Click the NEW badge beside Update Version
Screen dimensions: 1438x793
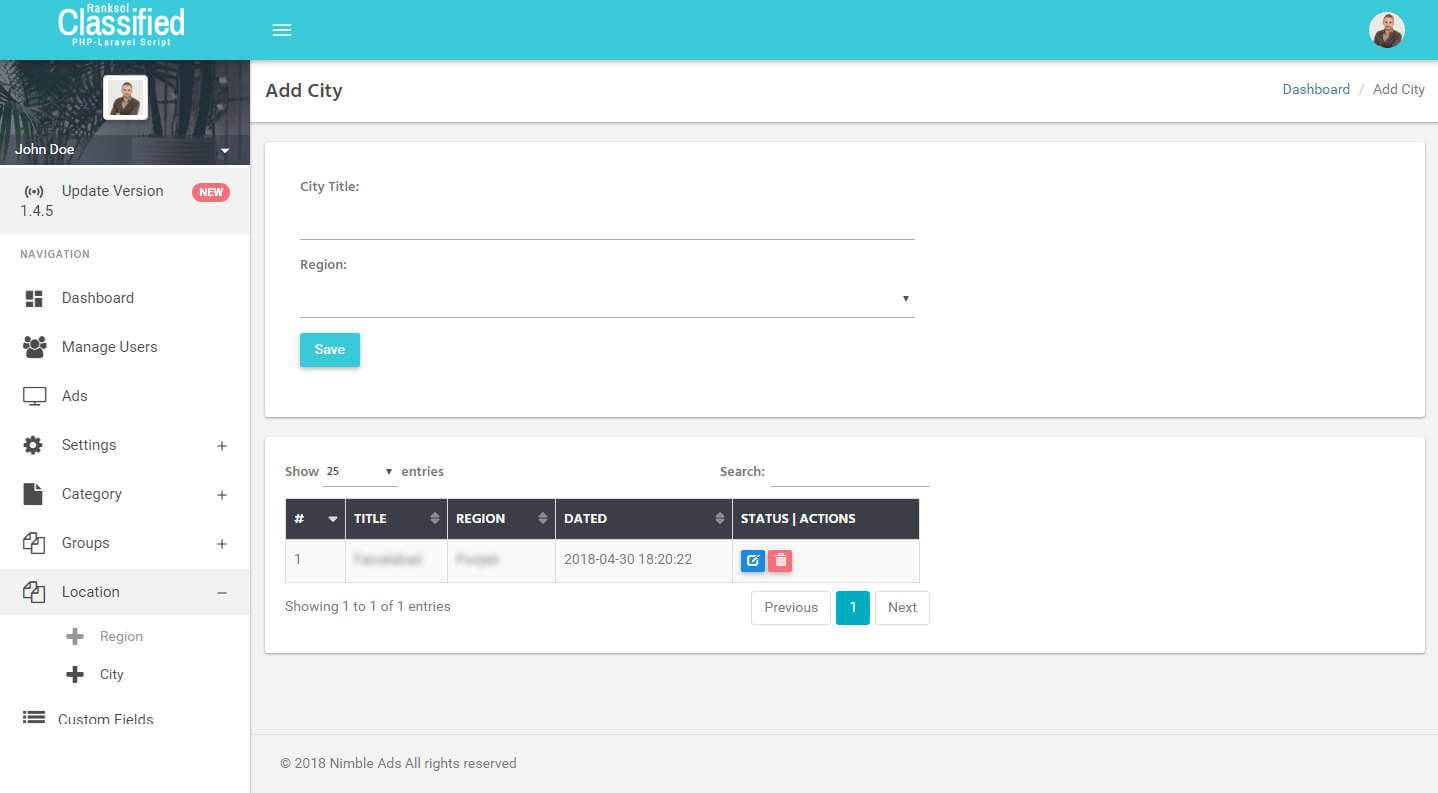[x=211, y=192]
